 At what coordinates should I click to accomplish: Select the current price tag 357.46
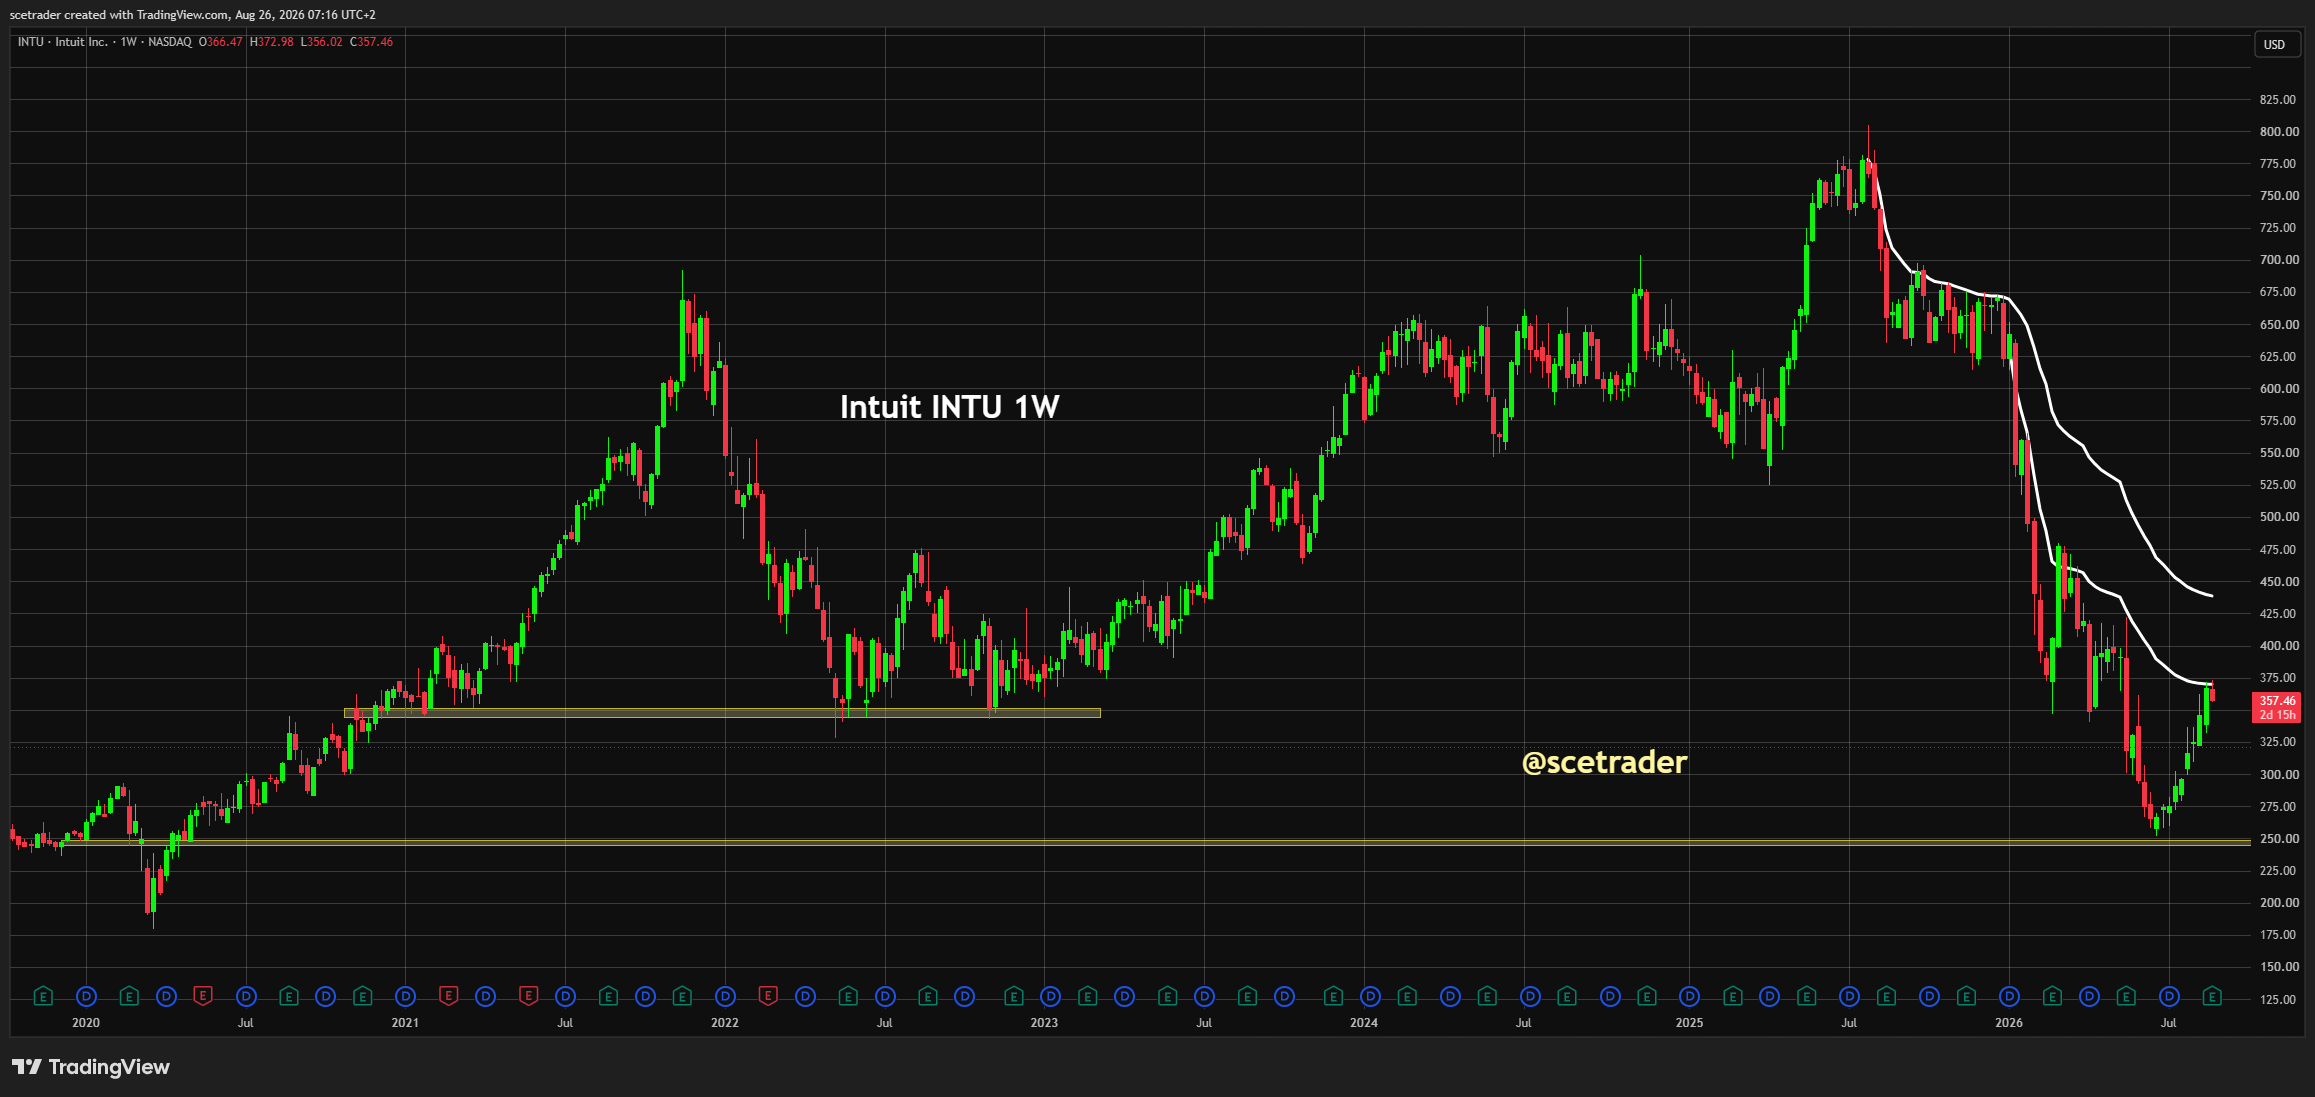(2277, 707)
